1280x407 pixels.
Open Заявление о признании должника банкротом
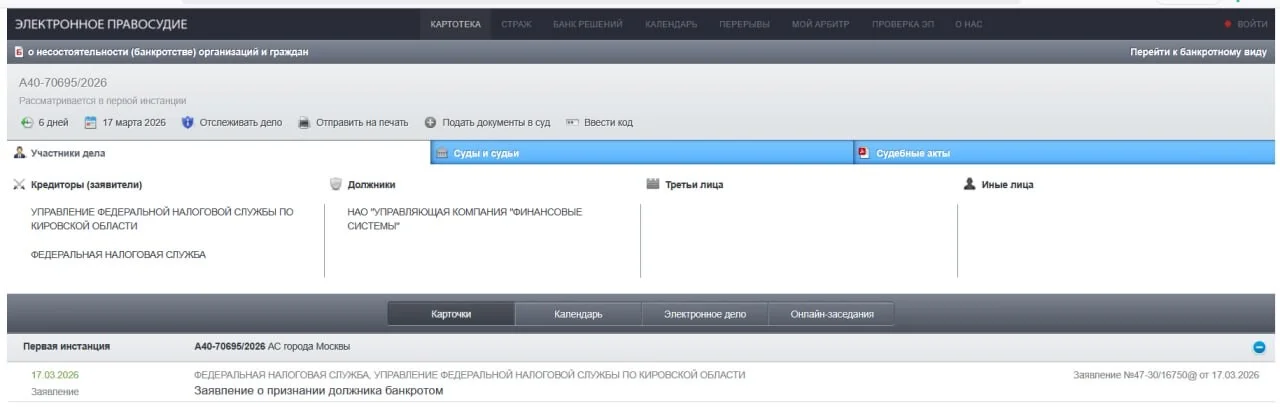pyautogui.click(x=318, y=391)
